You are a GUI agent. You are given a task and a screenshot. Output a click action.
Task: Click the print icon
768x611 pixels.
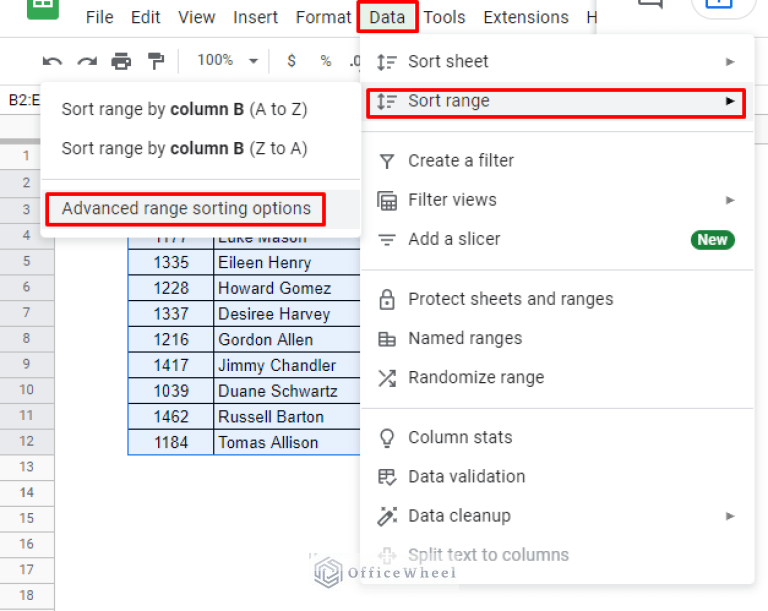[x=121, y=61]
